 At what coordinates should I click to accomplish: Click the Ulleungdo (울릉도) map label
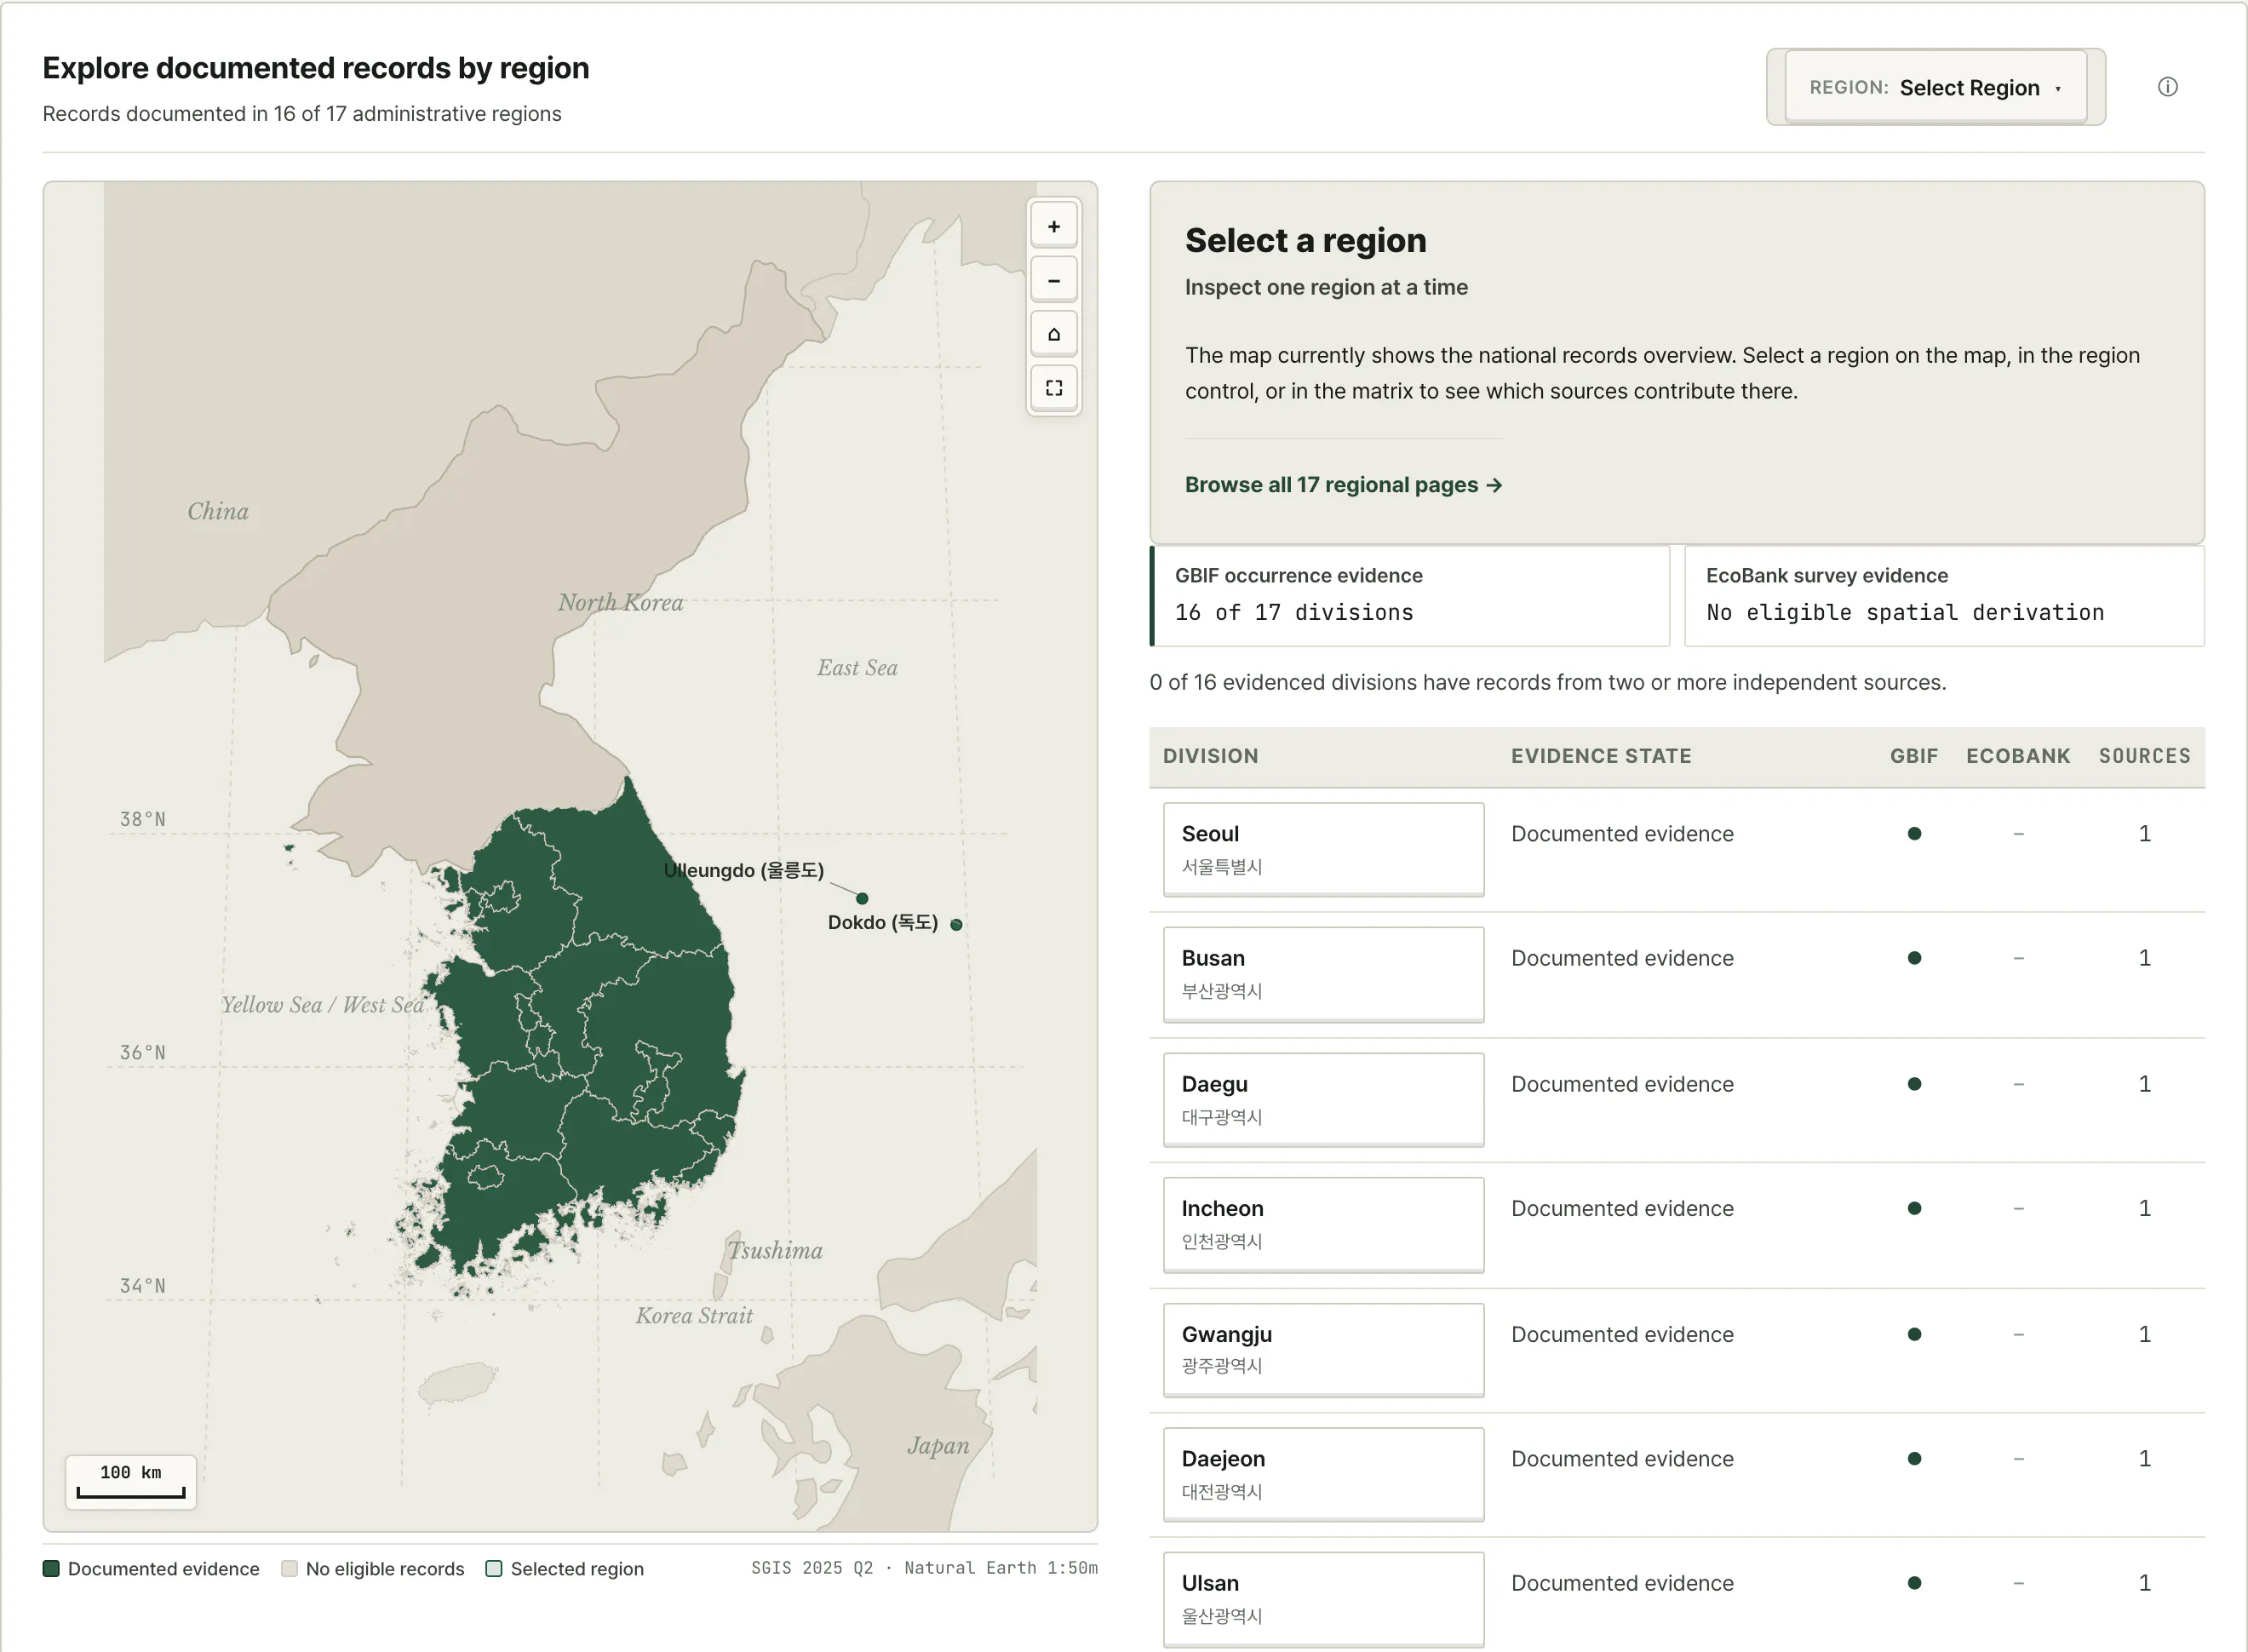pyautogui.click(x=744, y=870)
